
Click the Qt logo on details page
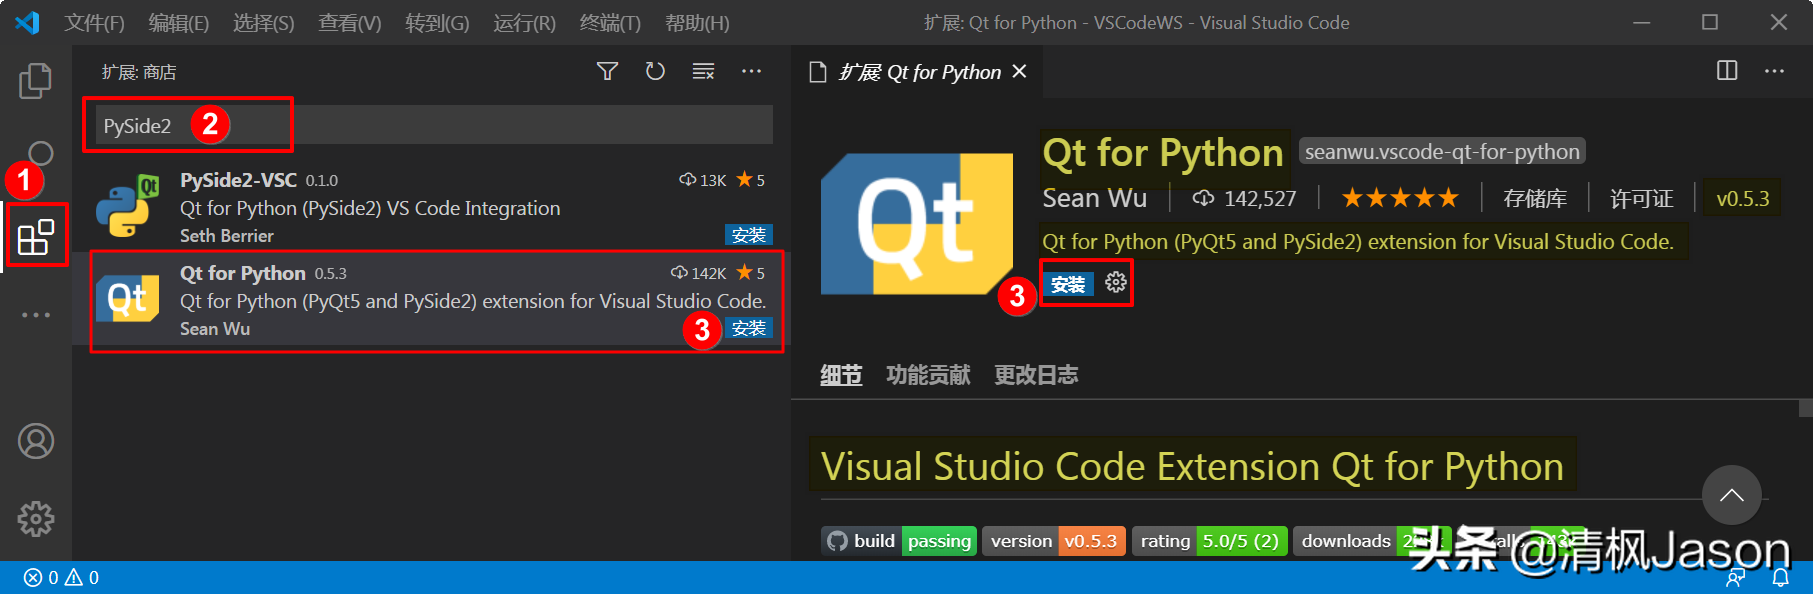917,224
